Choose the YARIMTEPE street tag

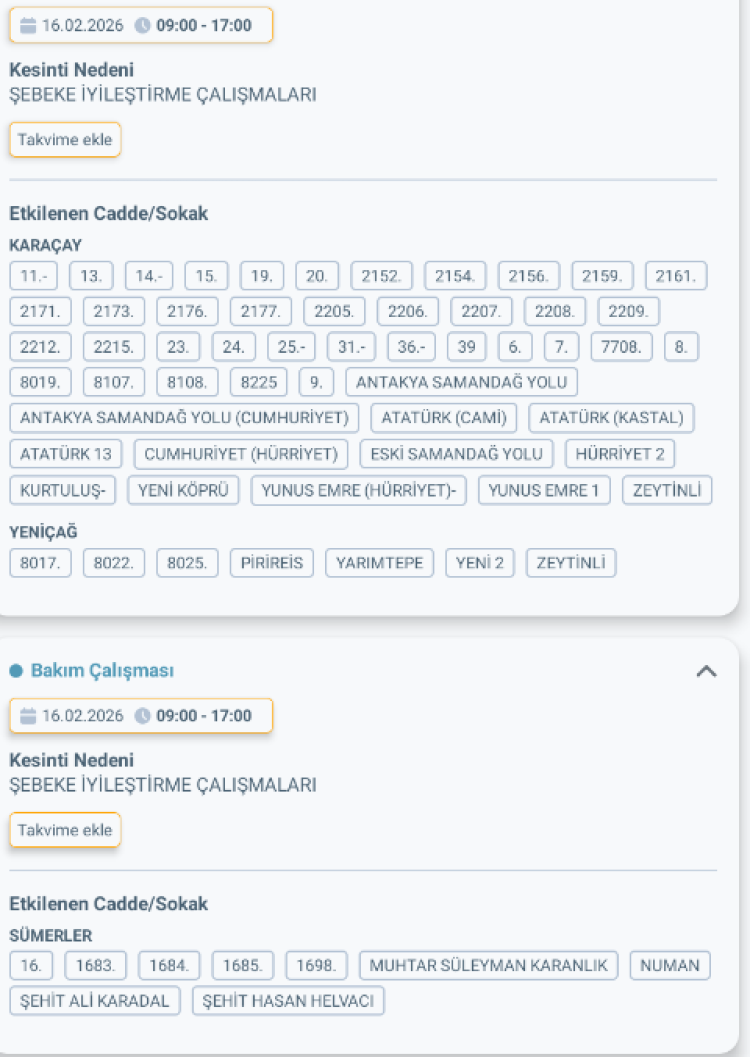379,563
